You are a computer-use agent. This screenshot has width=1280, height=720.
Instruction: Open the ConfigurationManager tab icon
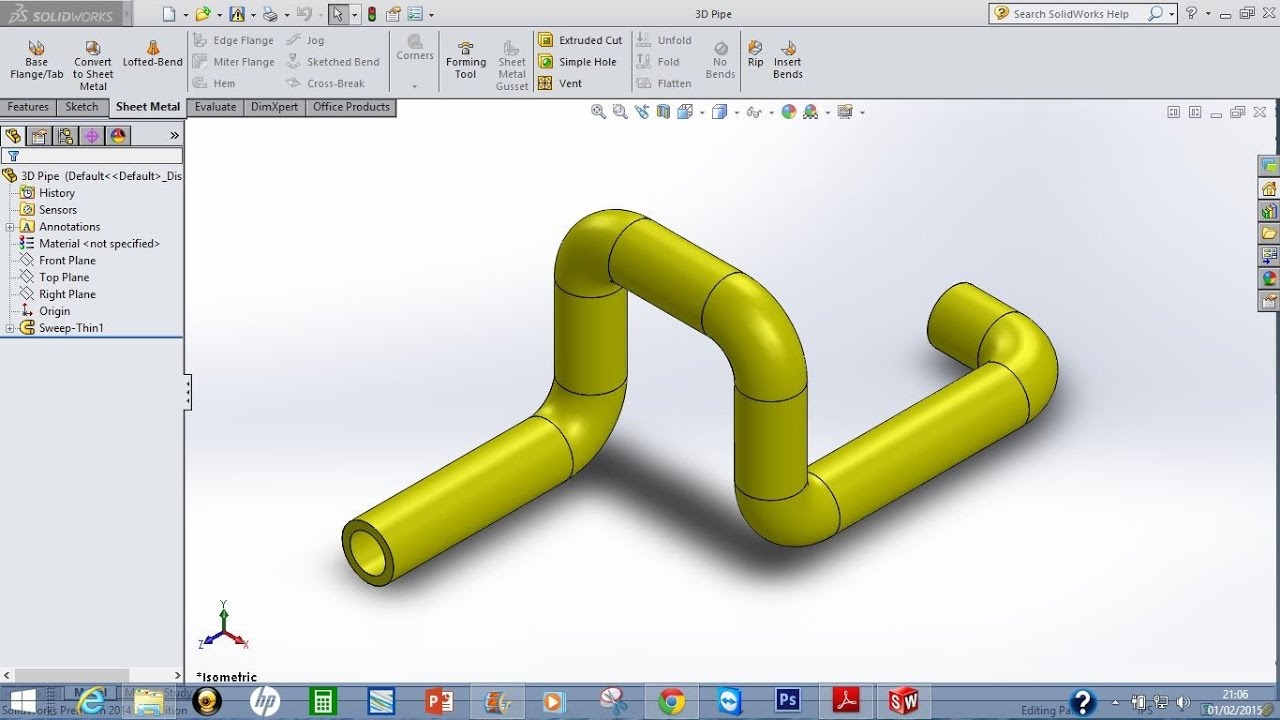66,136
